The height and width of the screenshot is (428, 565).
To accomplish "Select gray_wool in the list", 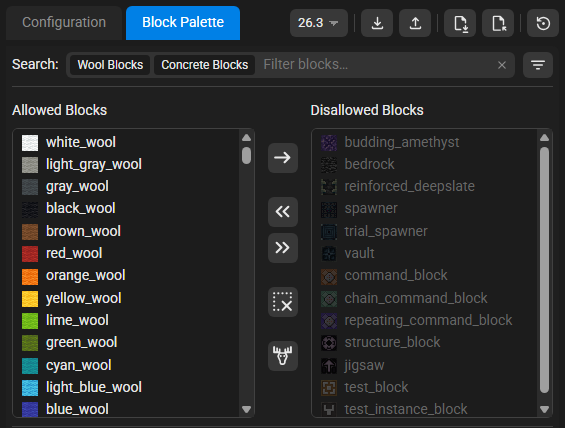I will (x=126, y=187).
